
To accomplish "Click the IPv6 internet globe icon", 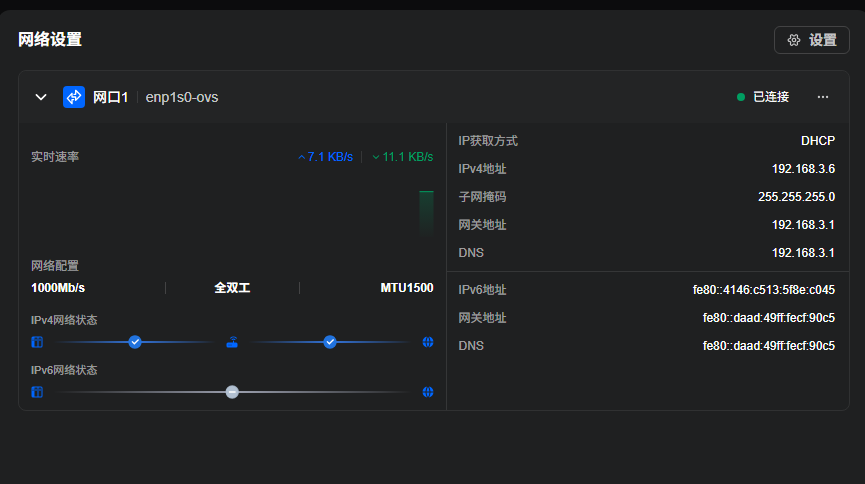I will [x=428, y=392].
